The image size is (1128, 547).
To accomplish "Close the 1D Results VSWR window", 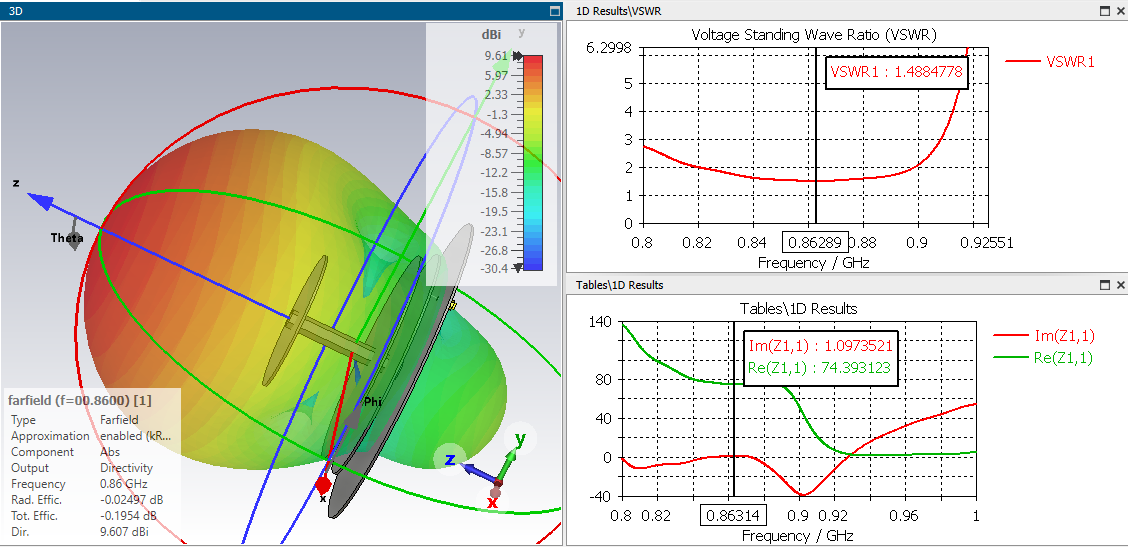I will click(x=1119, y=11).
